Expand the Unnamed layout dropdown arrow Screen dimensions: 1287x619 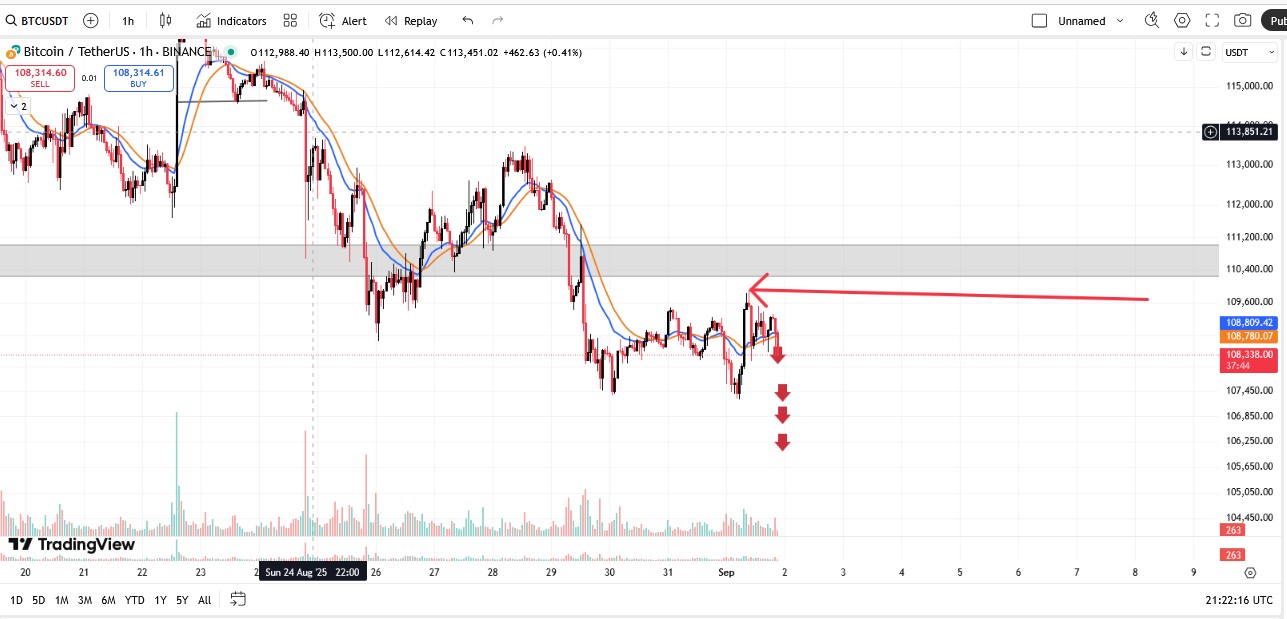pos(1120,20)
